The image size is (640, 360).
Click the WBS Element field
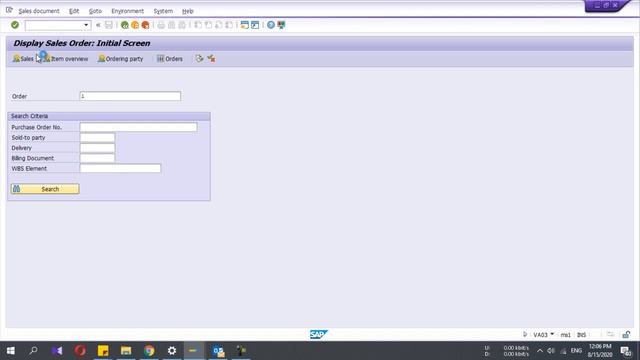click(120, 168)
